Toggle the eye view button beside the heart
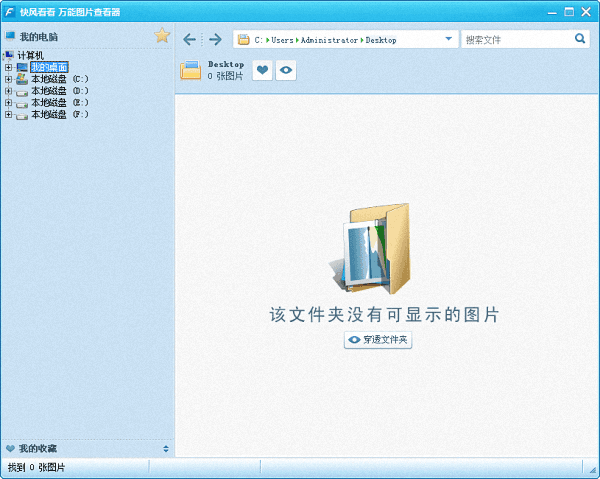The image size is (600, 479). tap(286, 70)
